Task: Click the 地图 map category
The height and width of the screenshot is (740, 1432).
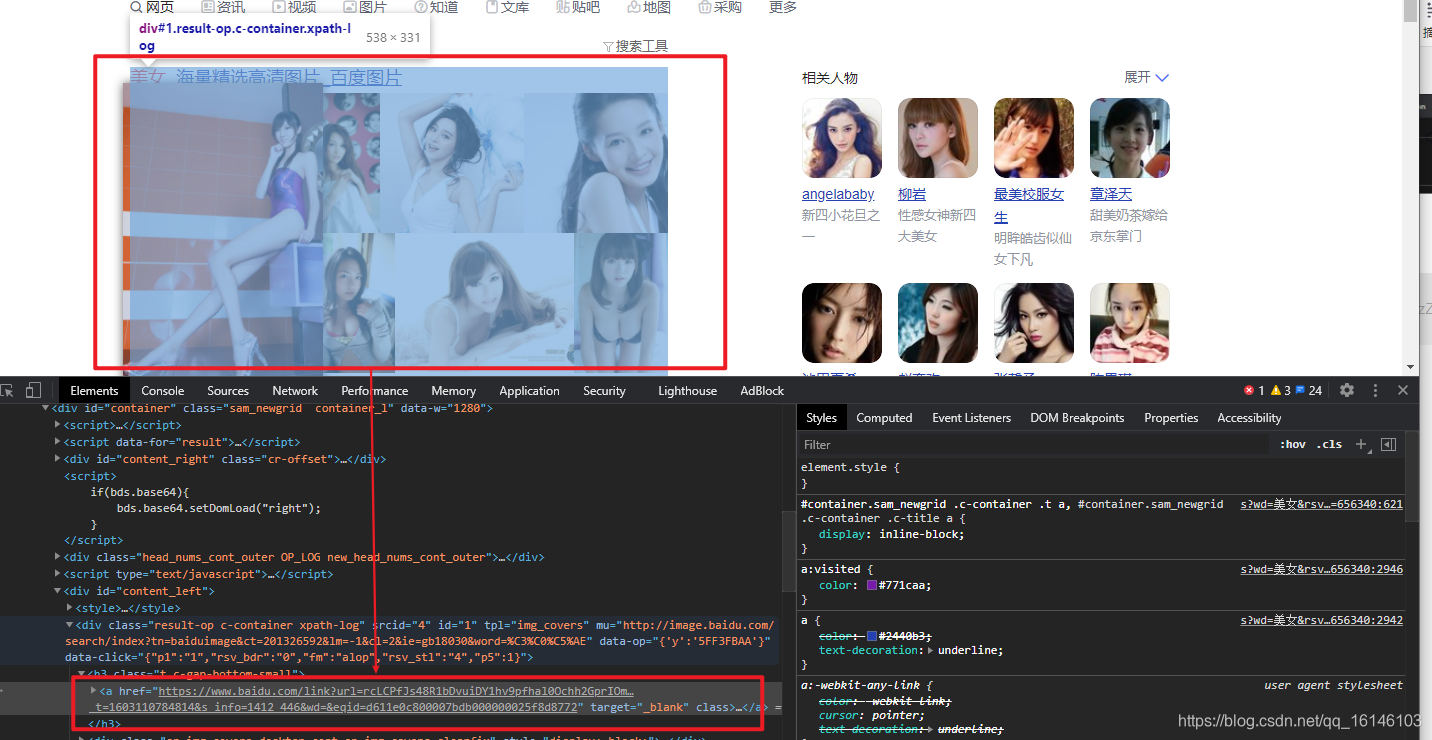Action: tap(649, 7)
